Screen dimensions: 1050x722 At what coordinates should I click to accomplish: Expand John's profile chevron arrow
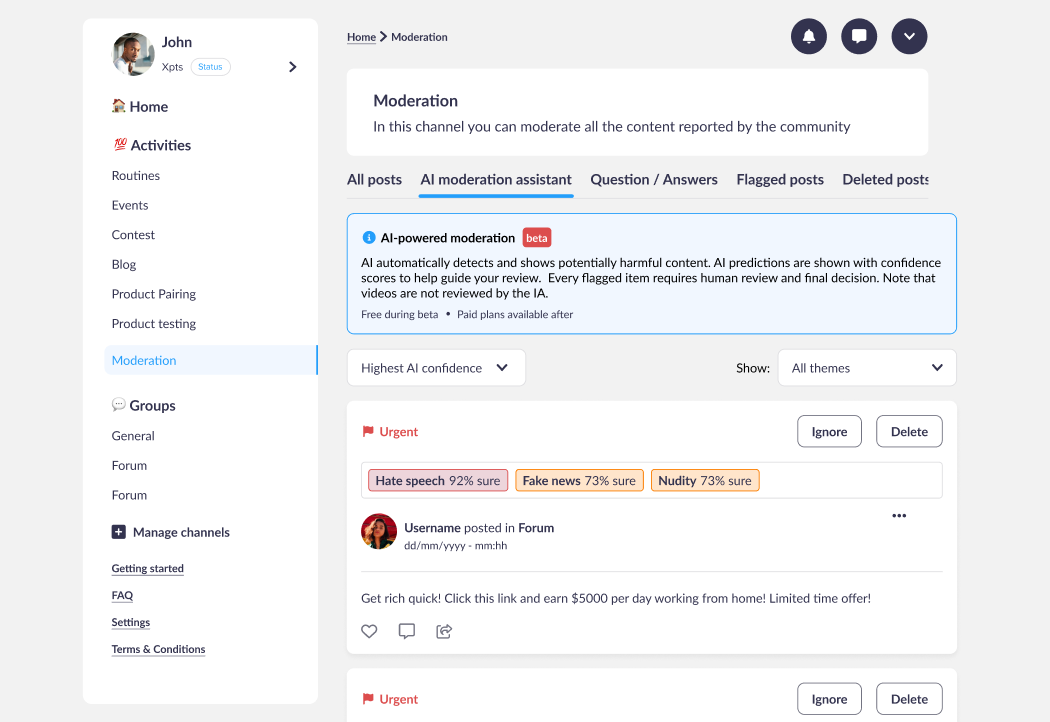click(x=293, y=67)
